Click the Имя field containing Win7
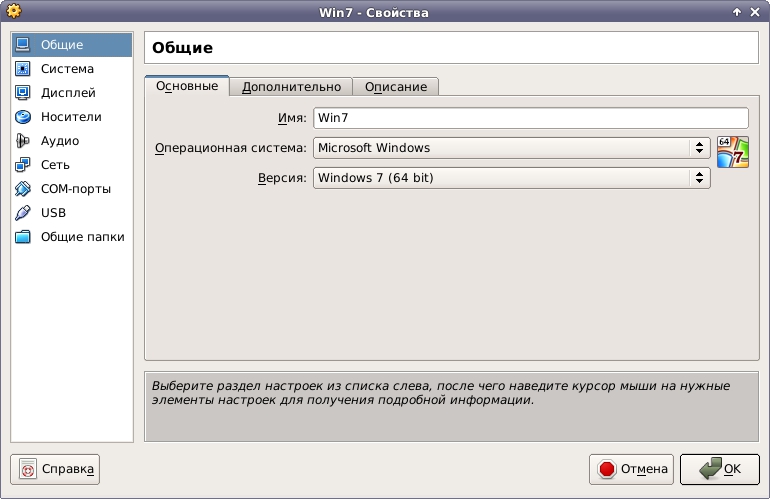Image resolution: width=770 pixels, height=499 pixels. click(x=531, y=118)
